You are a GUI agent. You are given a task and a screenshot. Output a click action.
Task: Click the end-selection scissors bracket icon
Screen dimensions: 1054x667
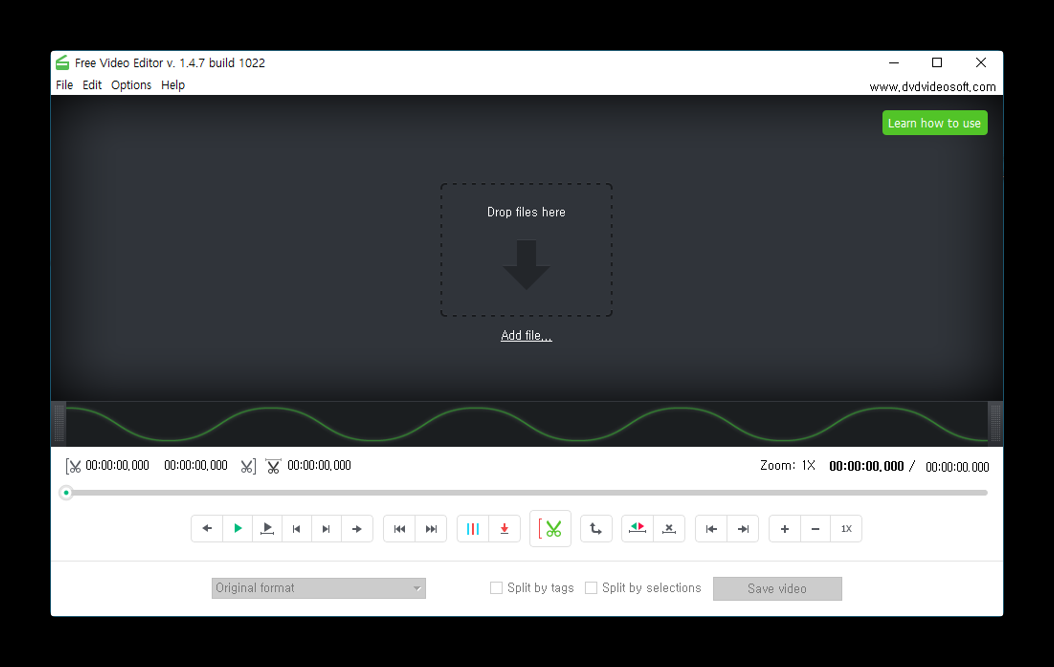point(248,466)
